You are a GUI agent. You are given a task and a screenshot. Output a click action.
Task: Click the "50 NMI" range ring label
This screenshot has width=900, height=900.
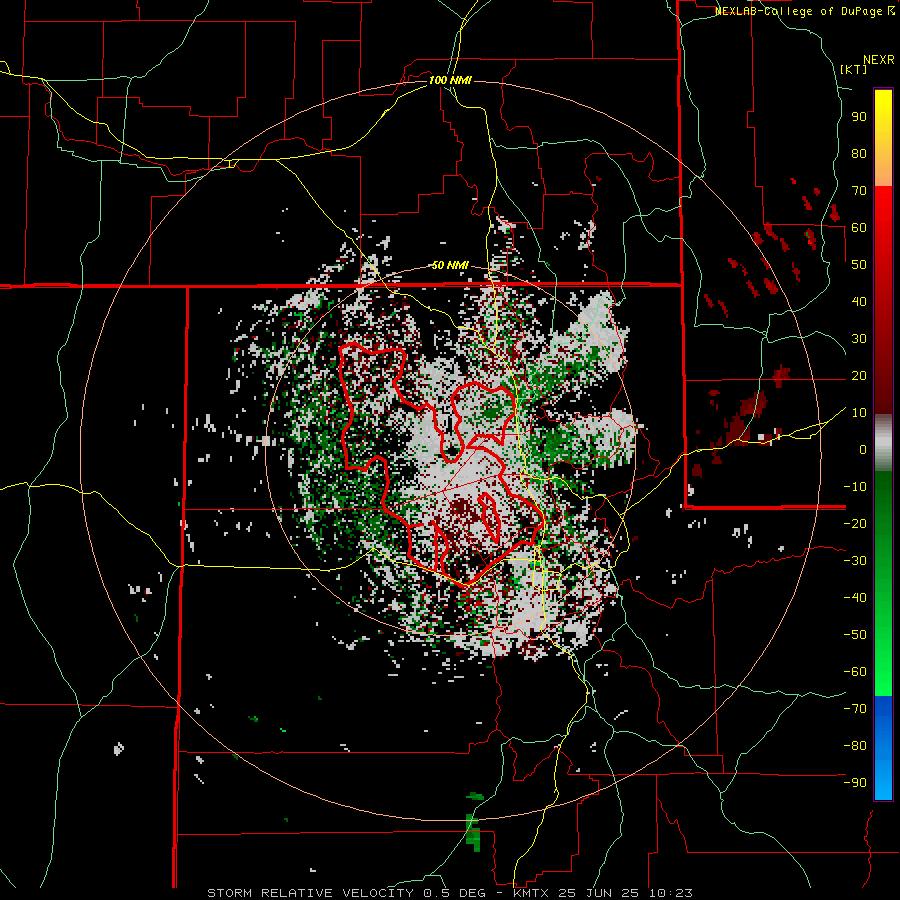(x=450, y=265)
